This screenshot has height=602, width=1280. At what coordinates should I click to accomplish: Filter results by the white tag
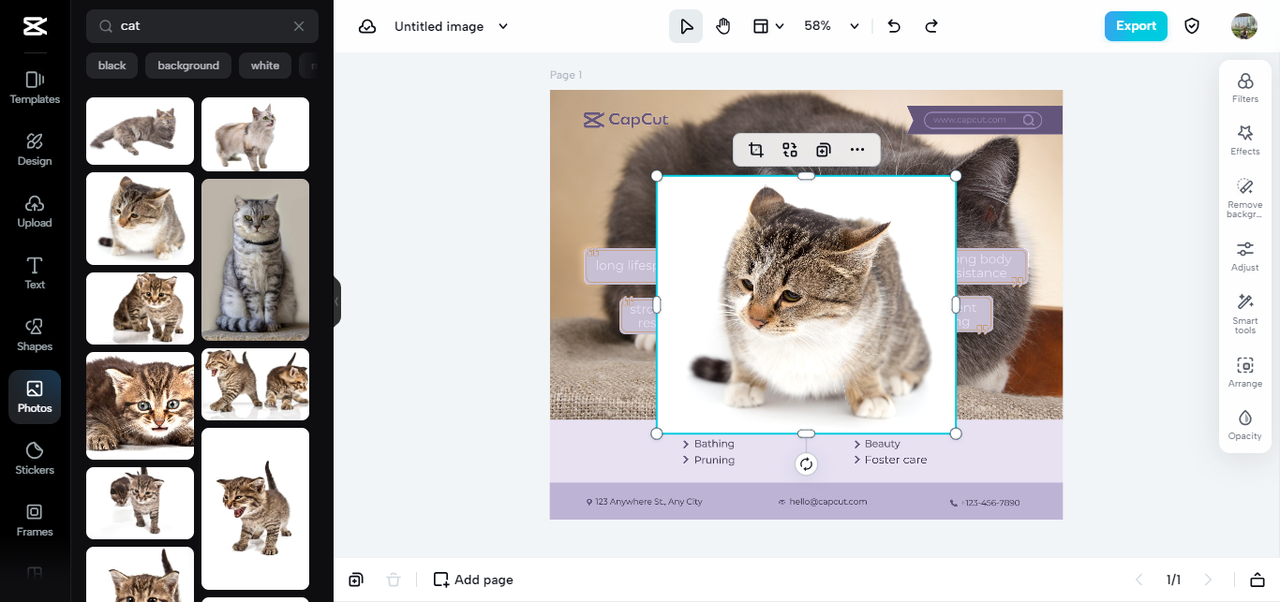point(265,66)
